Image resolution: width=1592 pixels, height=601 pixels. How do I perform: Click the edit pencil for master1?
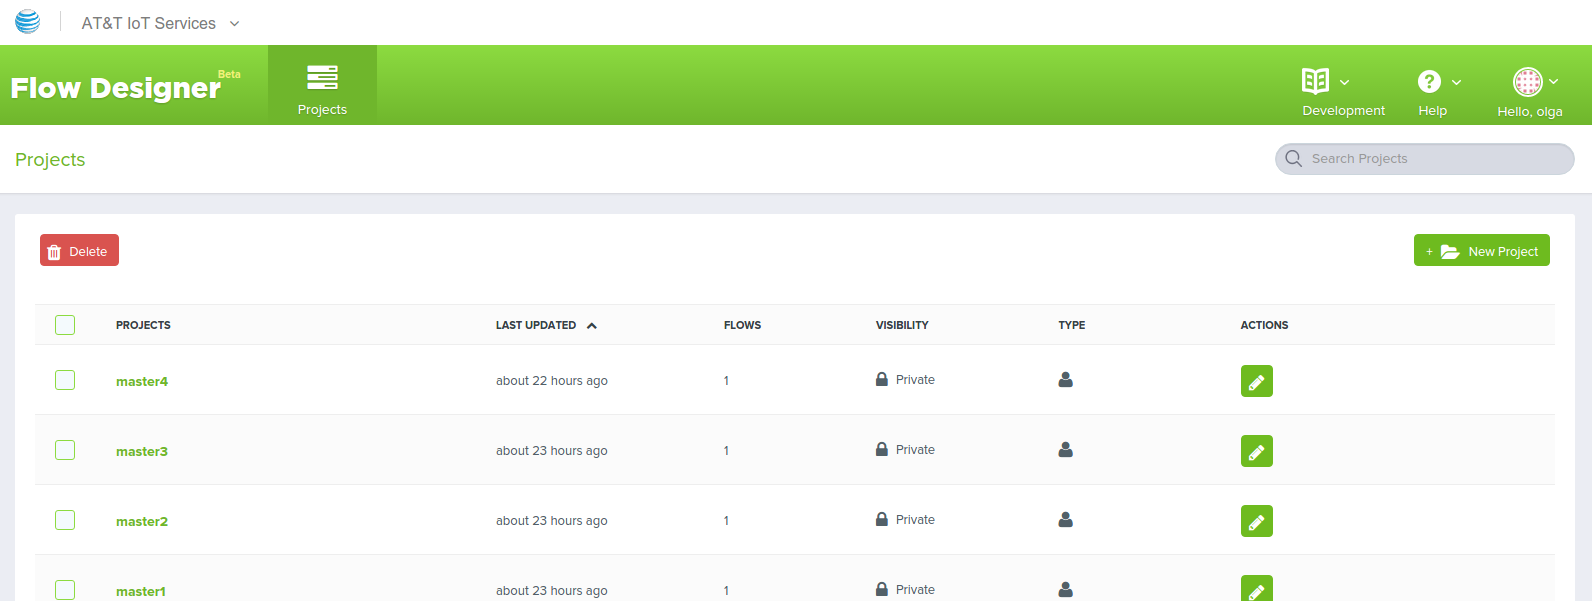(1257, 588)
